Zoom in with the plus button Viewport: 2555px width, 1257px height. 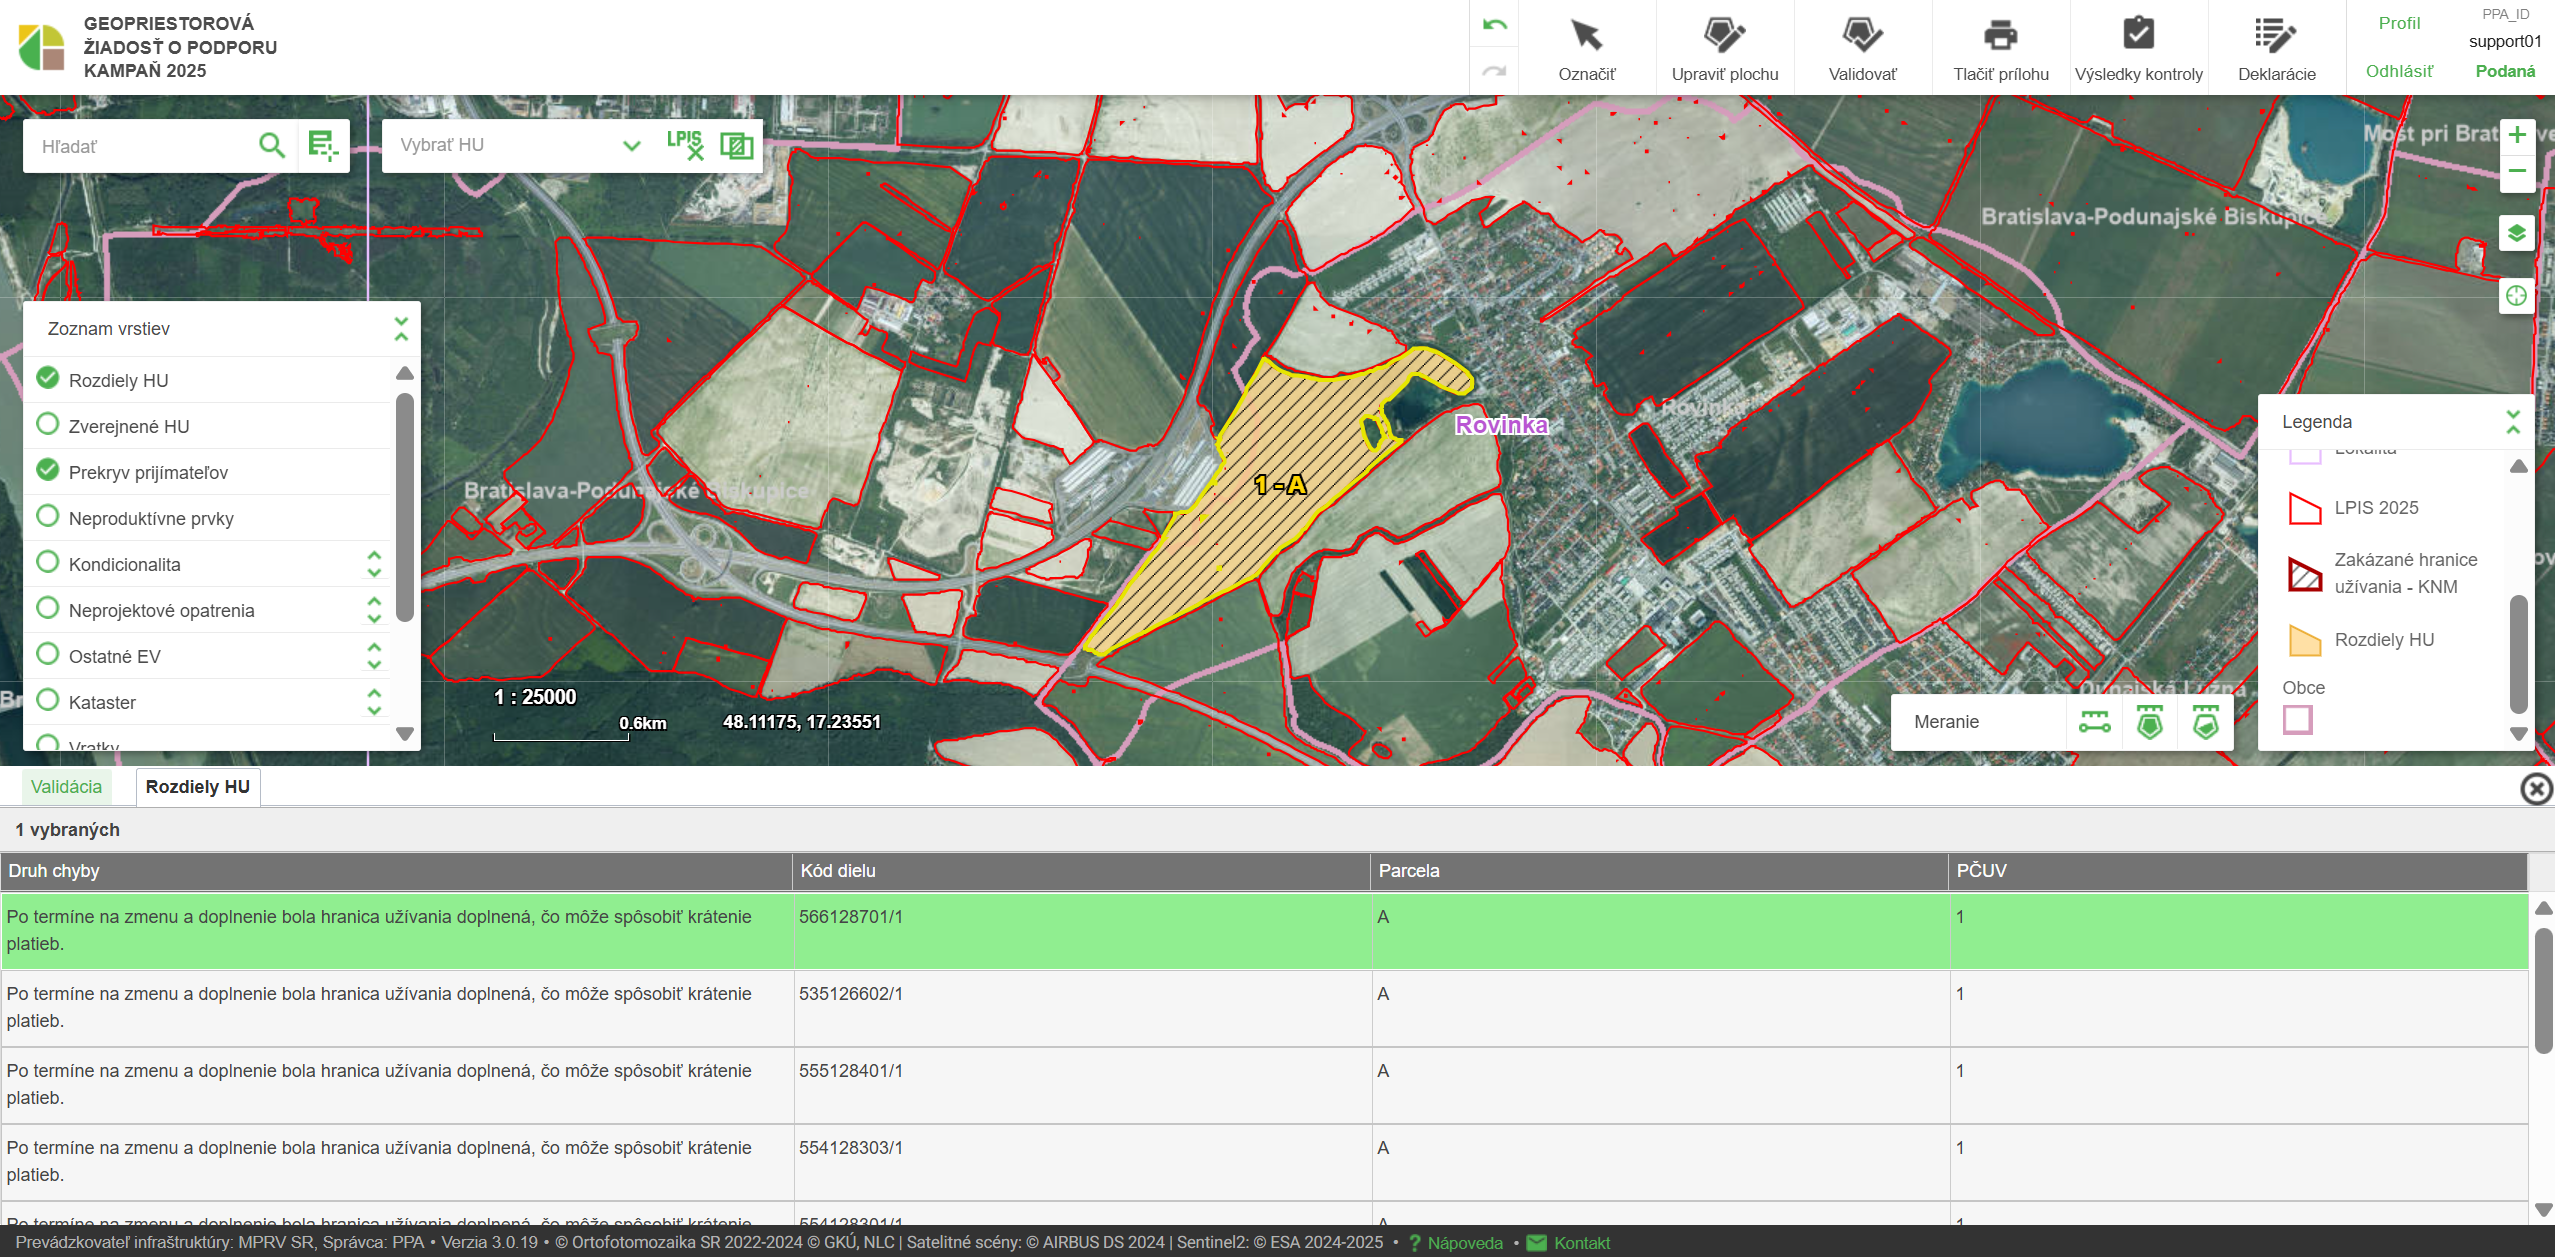pos(2516,135)
